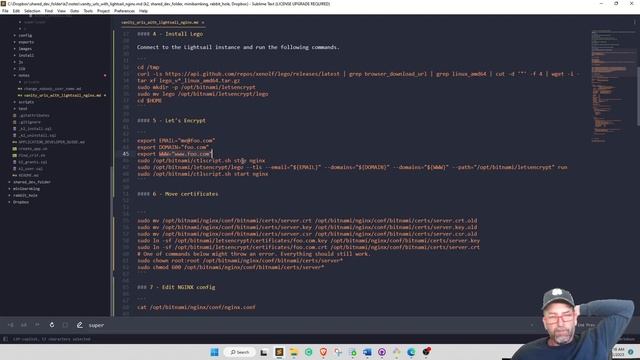Open .gitignore file in sidebar
The image size is (640, 360).
30,122
